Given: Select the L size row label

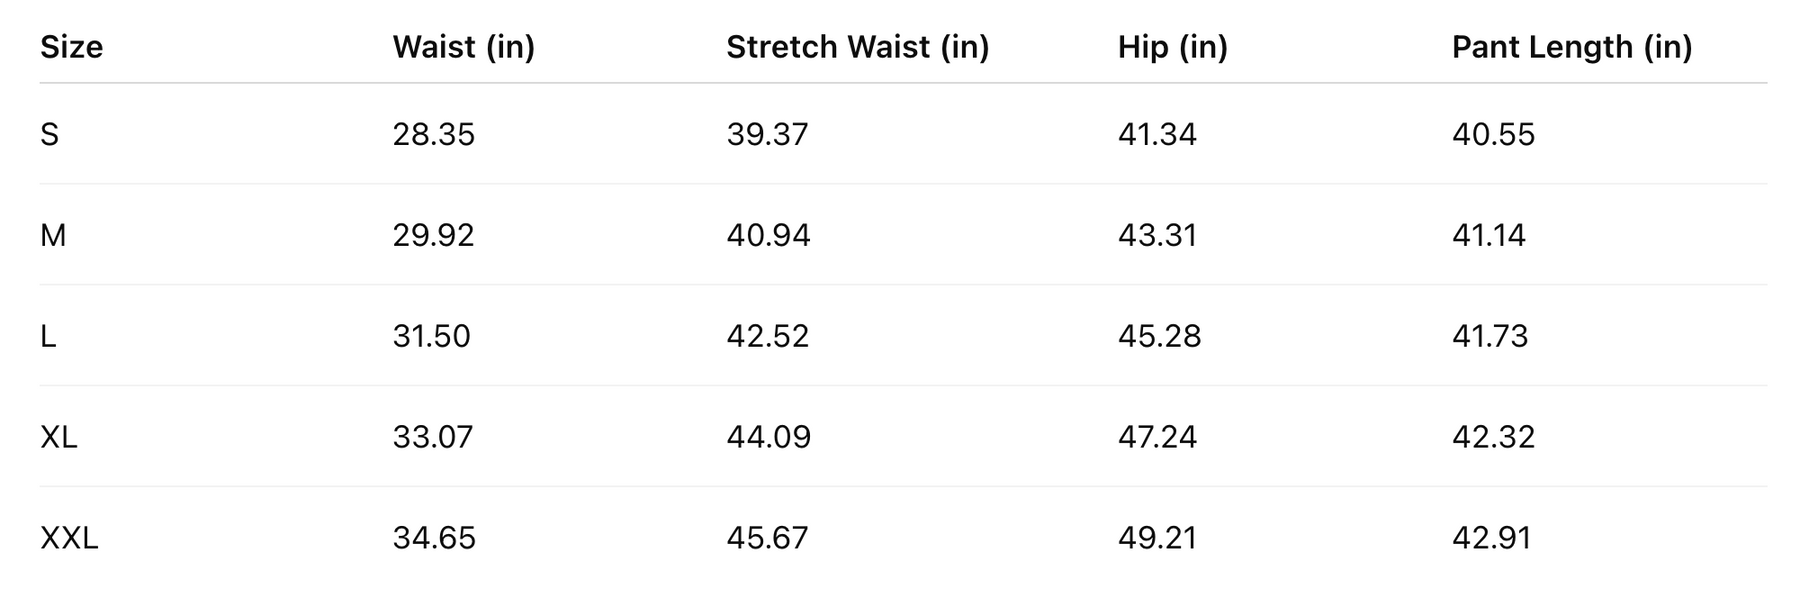Looking at the screenshot, I should click(48, 336).
